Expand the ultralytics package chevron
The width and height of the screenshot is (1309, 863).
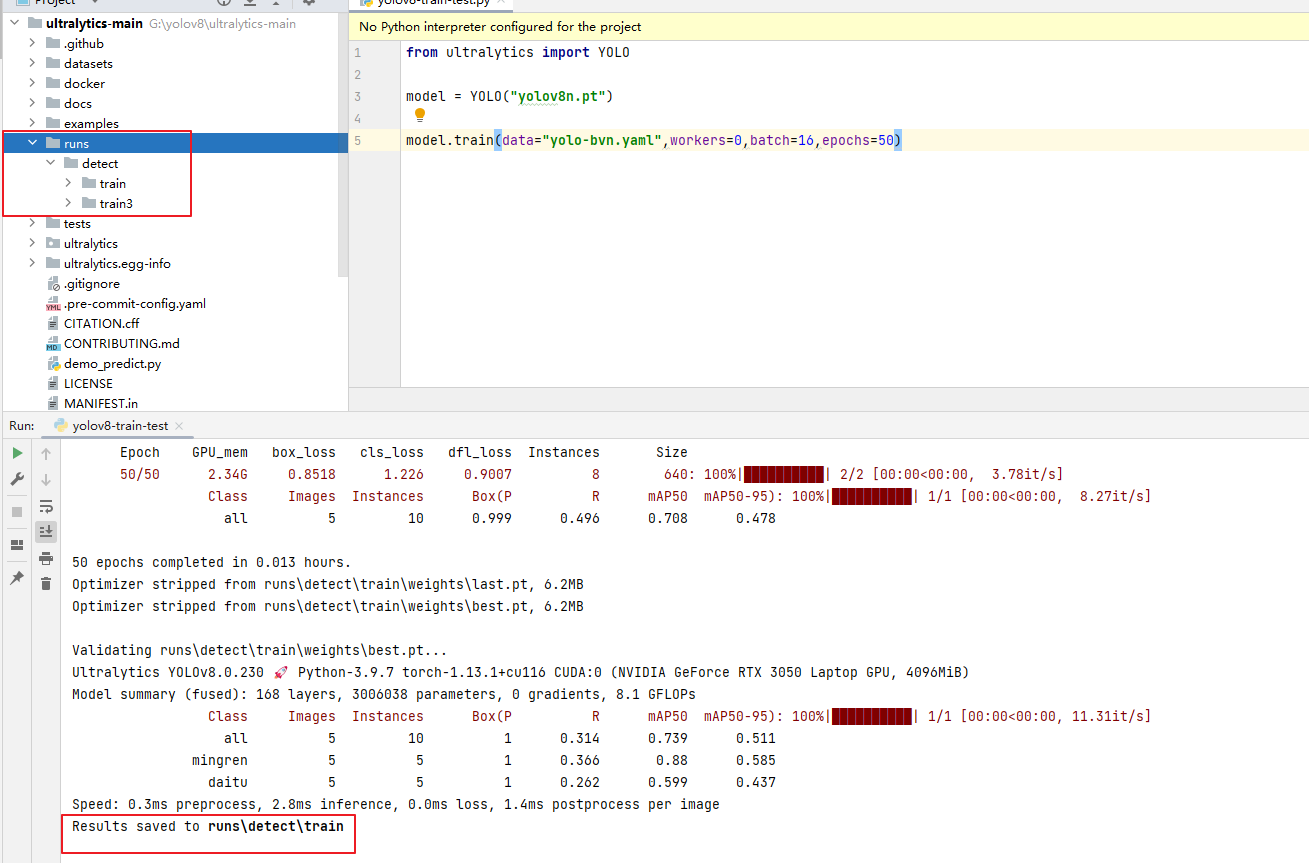pyautogui.click(x=32, y=243)
